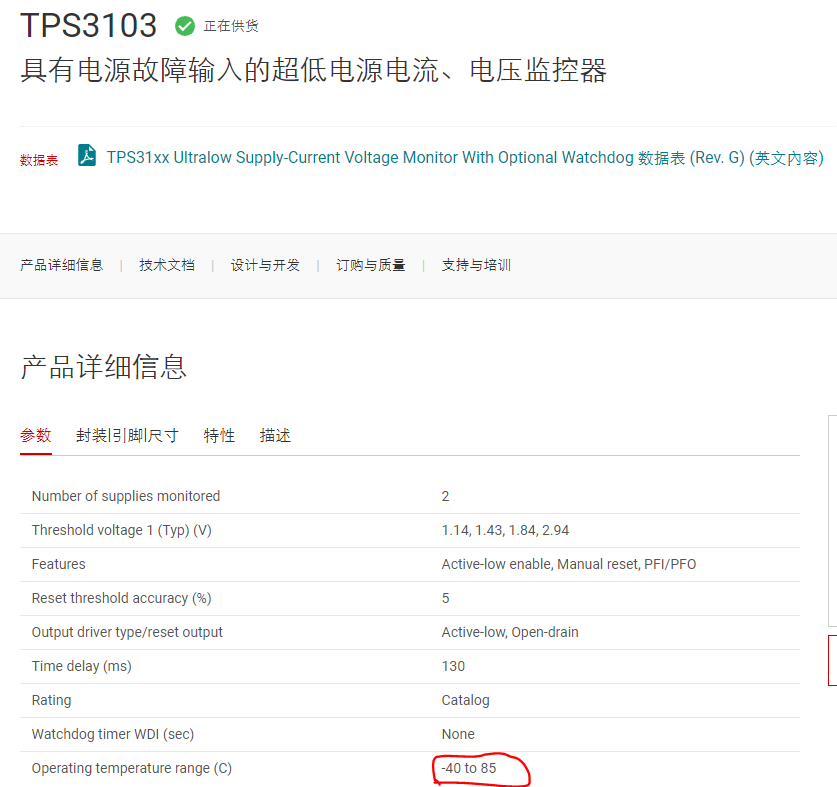837x787 pixels.
Task: Click 'Operating temperature range (C)' label
Action: point(132,768)
